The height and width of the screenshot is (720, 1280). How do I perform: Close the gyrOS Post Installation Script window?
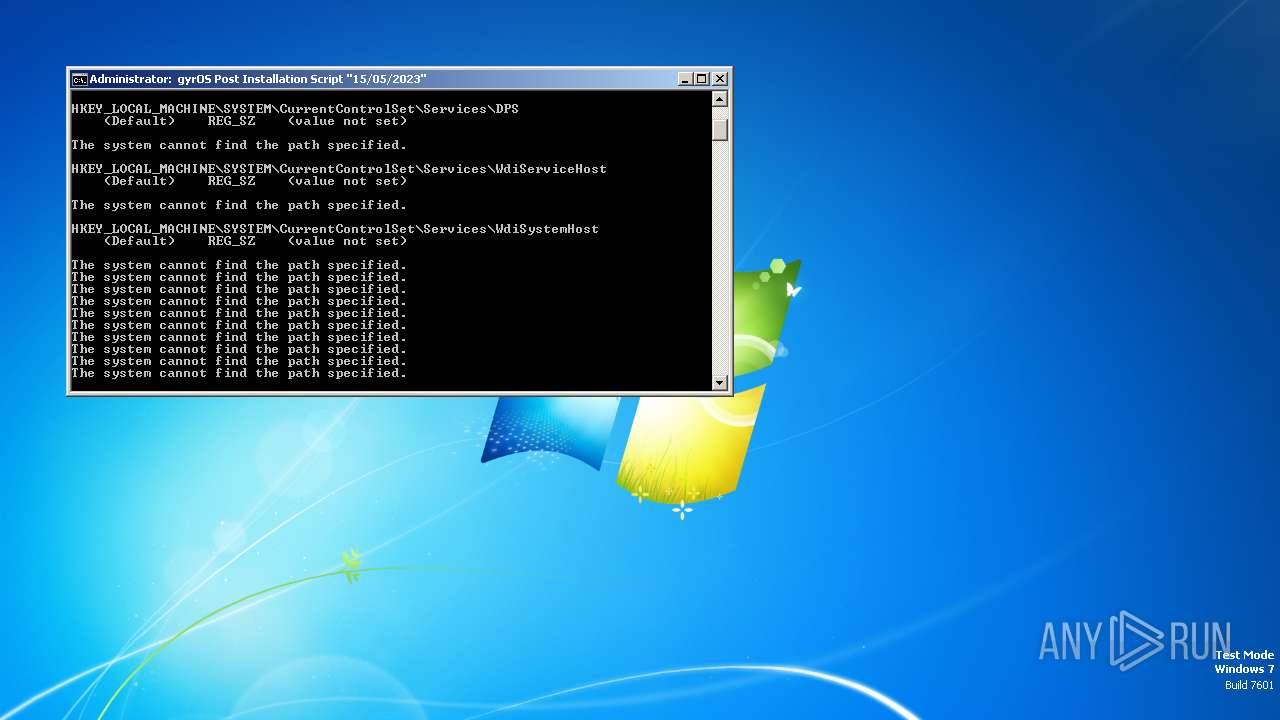tap(719, 79)
